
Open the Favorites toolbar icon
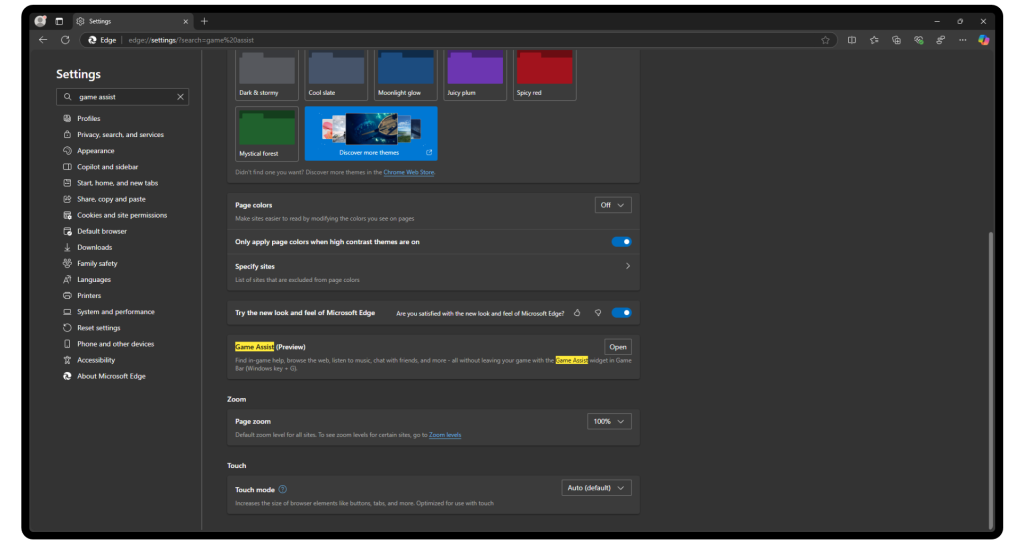pos(874,40)
